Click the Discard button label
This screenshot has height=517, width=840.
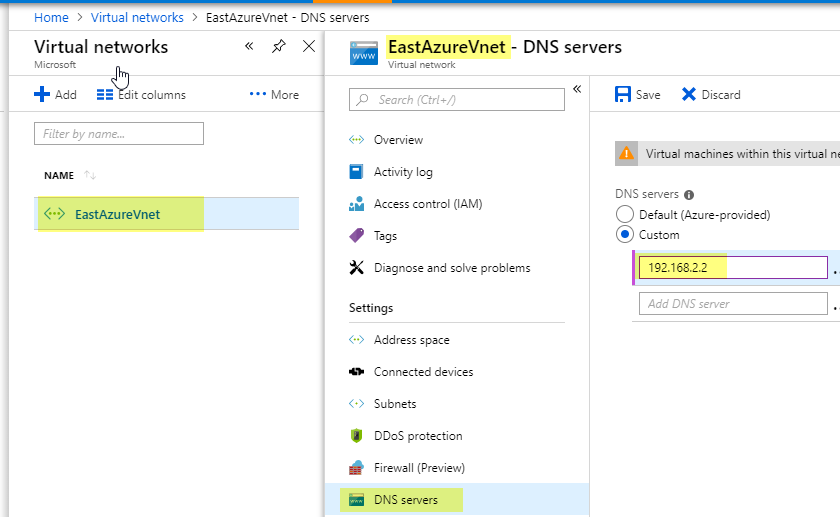coord(721,95)
